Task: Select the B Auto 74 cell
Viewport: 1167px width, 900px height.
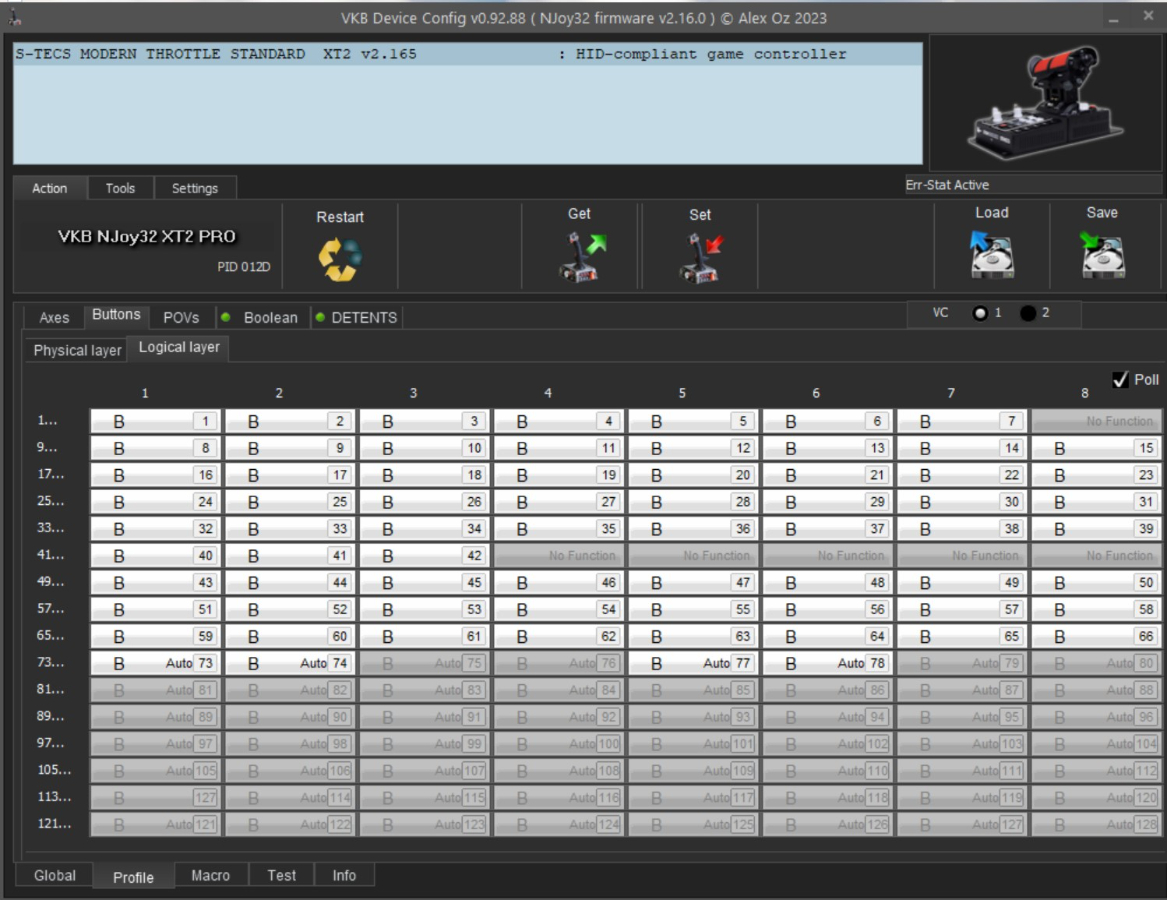Action: [290, 663]
